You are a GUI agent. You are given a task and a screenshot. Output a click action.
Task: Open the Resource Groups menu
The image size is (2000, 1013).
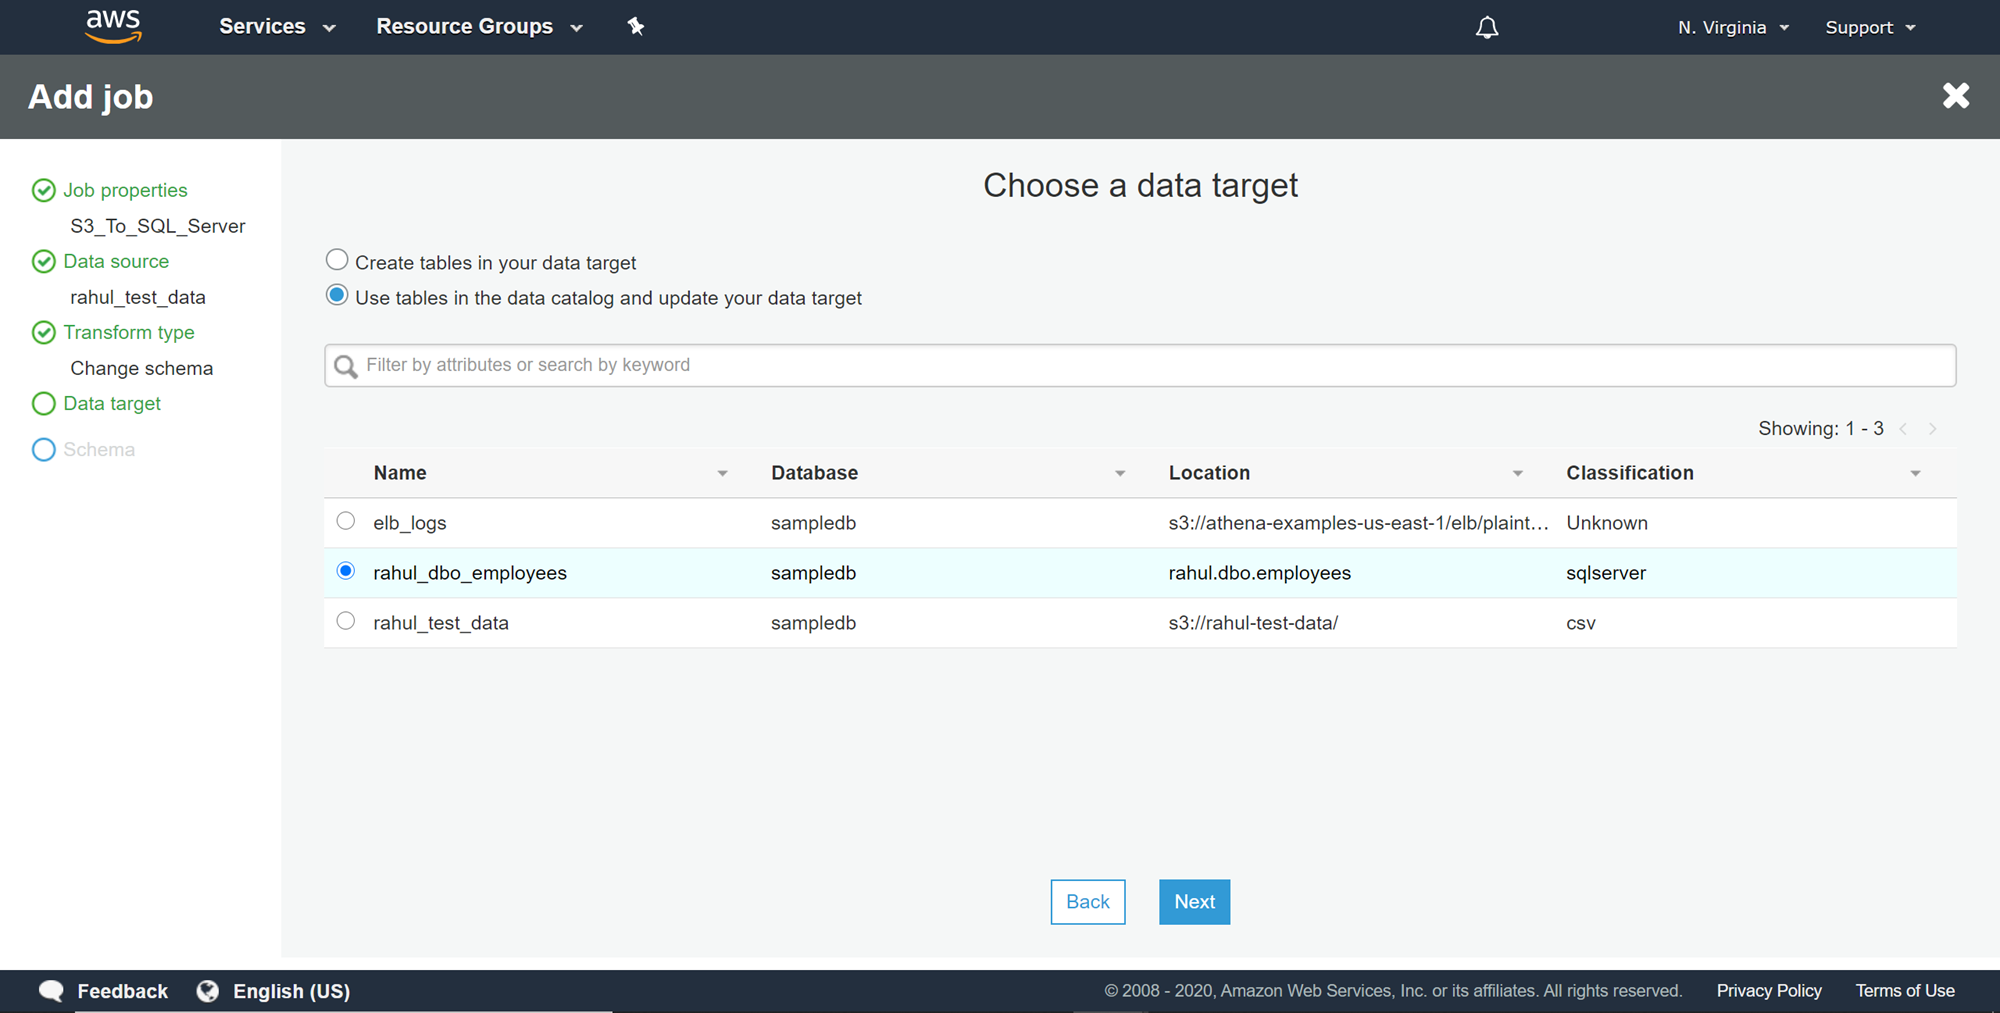click(479, 27)
